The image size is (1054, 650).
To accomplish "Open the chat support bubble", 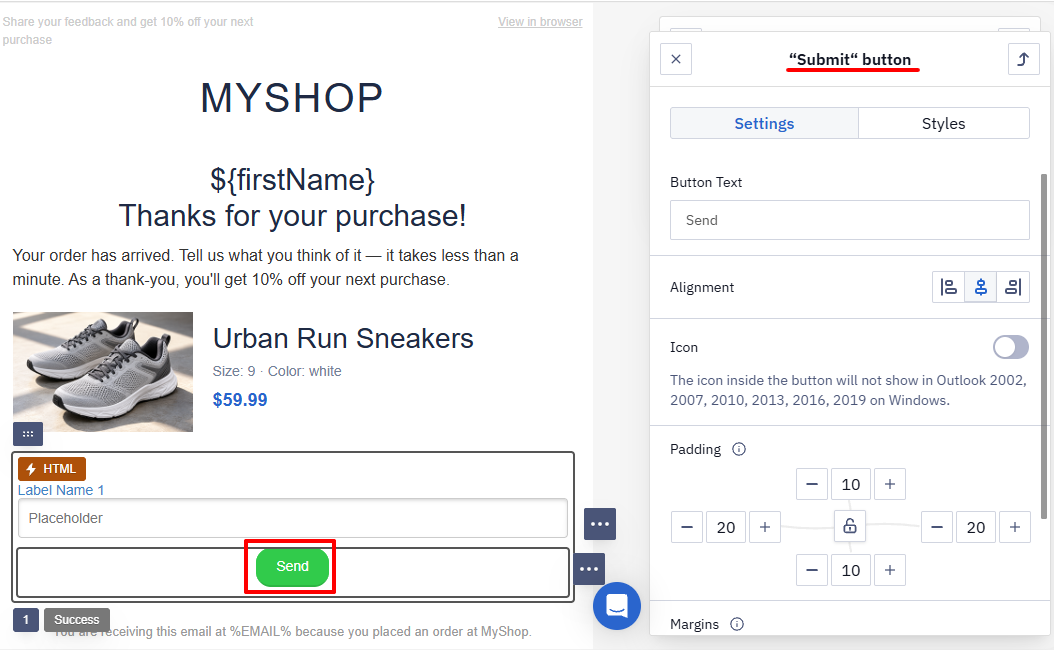I will point(616,606).
